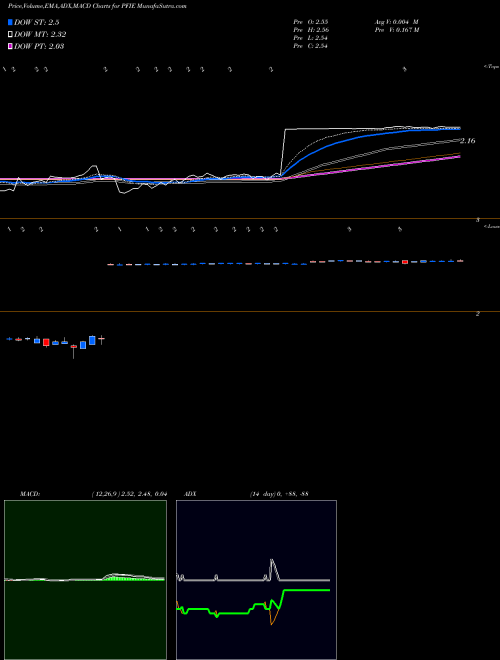Click the 'Pre C: 2.54' close value
Screen dimensions: 500x660
pyautogui.click(x=311, y=46)
